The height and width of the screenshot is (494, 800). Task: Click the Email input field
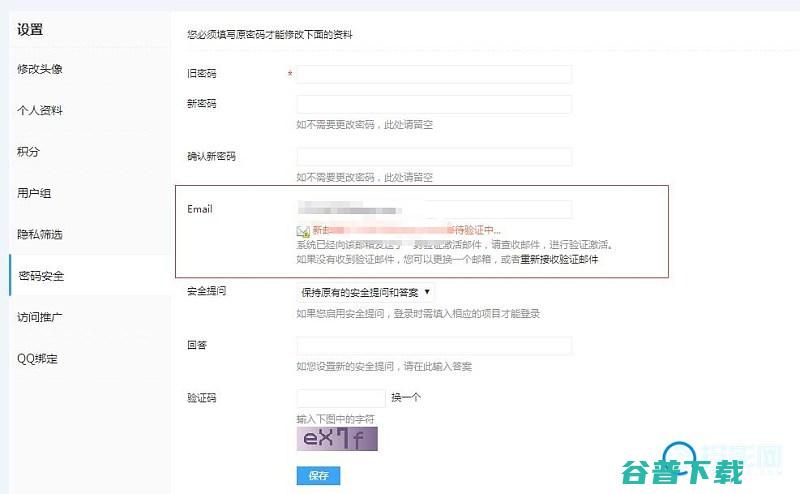[434, 209]
